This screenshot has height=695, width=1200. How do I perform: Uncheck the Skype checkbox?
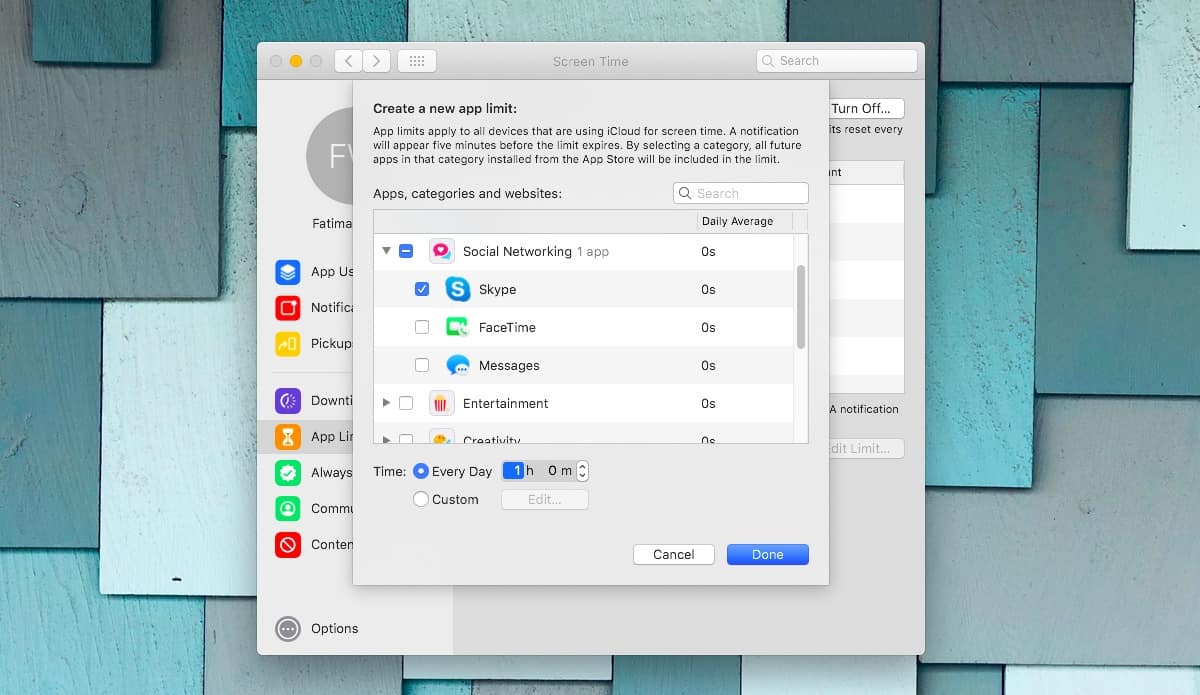pyautogui.click(x=421, y=289)
